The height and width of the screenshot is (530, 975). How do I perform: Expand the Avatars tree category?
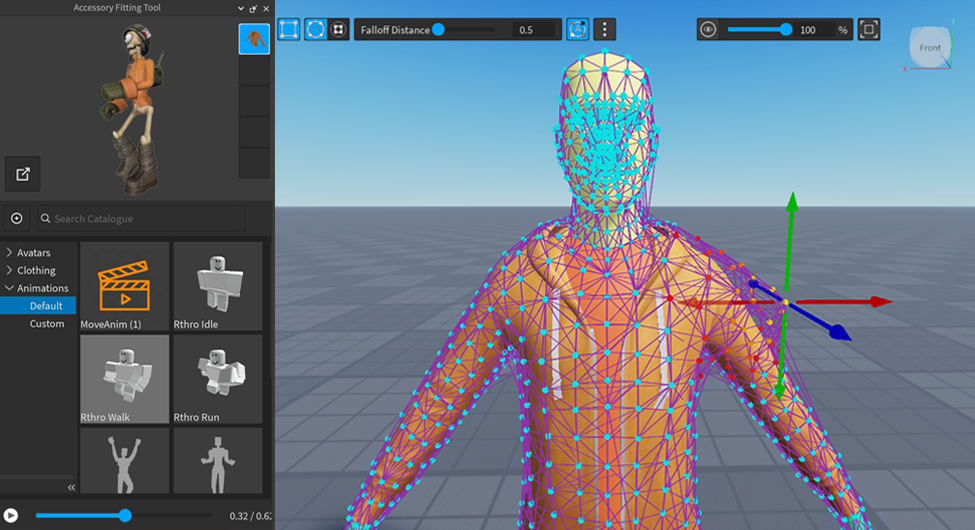pyautogui.click(x=9, y=253)
